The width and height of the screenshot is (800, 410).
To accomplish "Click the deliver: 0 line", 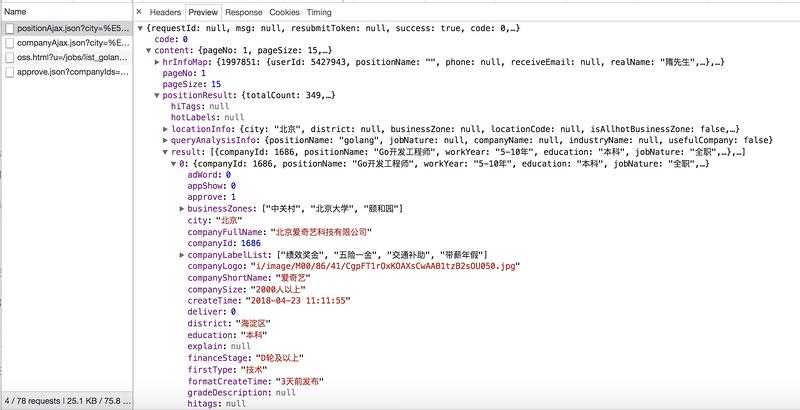I will tap(212, 312).
